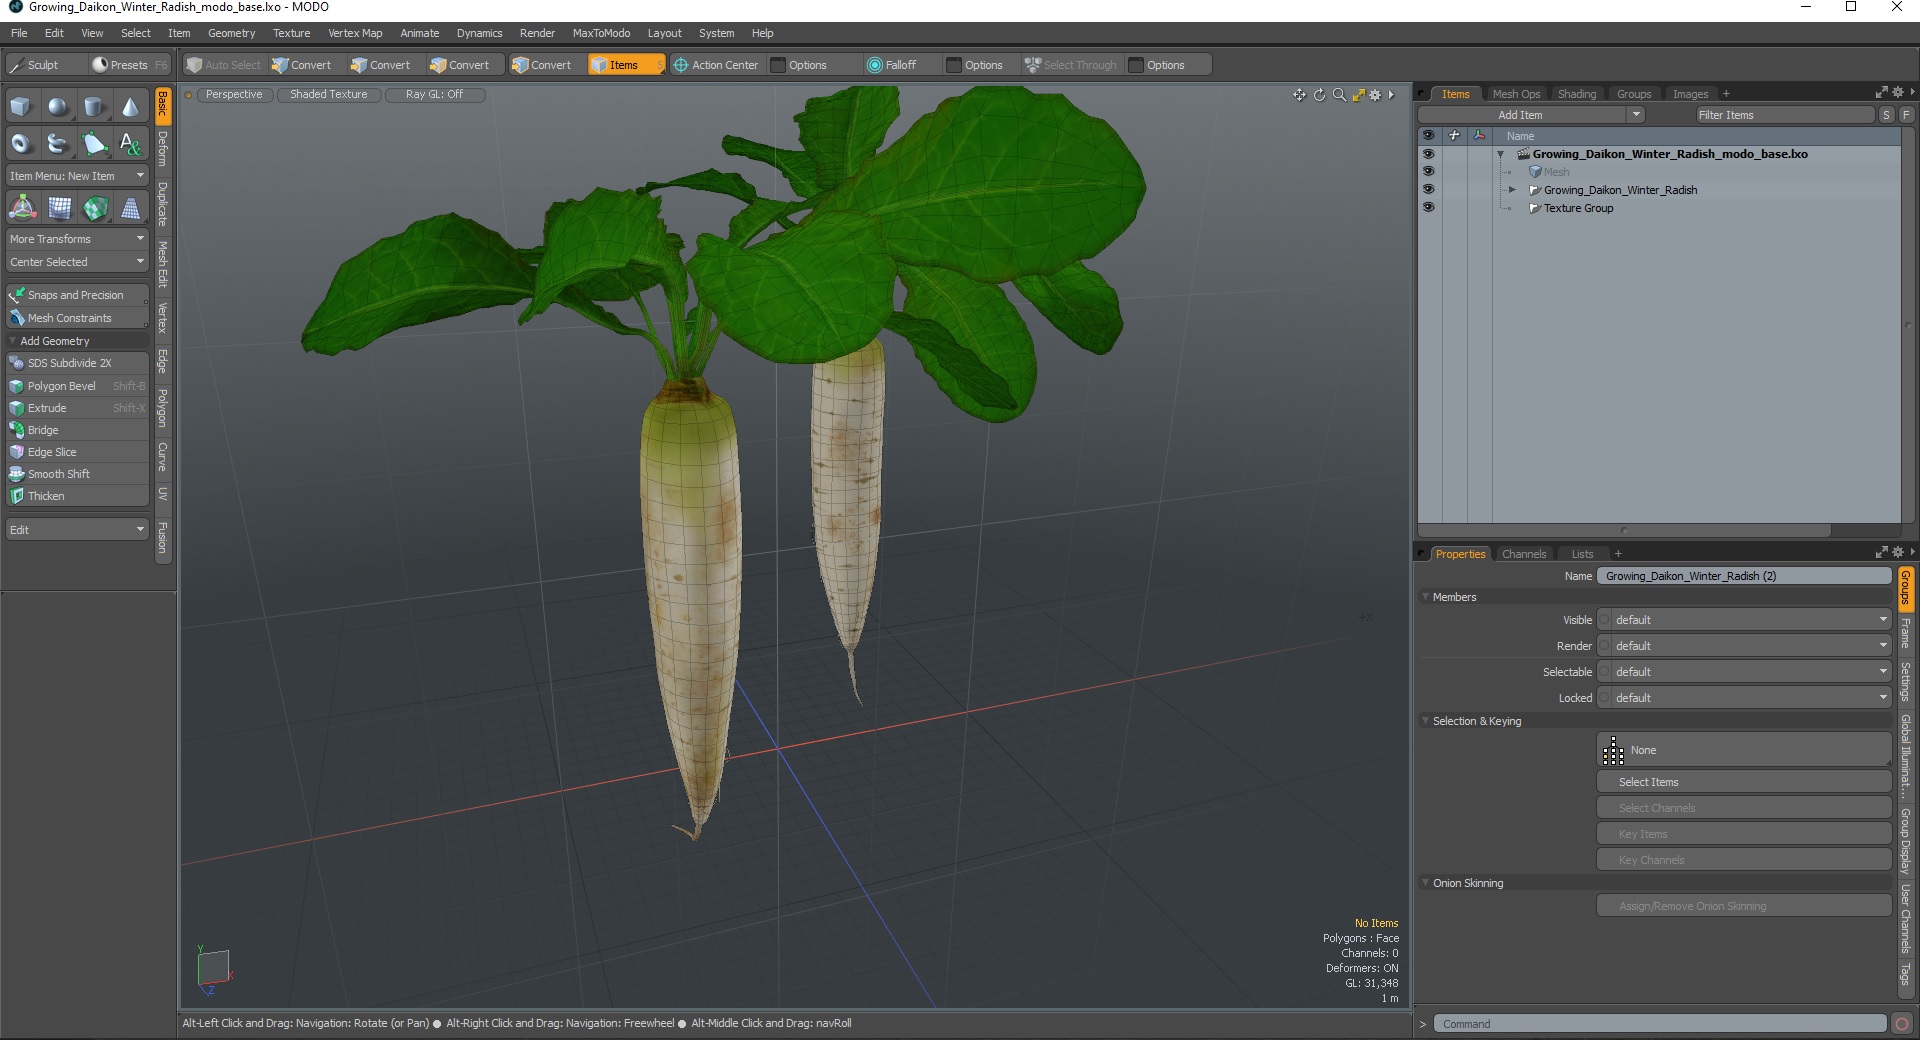This screenshot has width=1920, height=1040.
Task: Click the taper tool icon
Action: coord(131,208)
